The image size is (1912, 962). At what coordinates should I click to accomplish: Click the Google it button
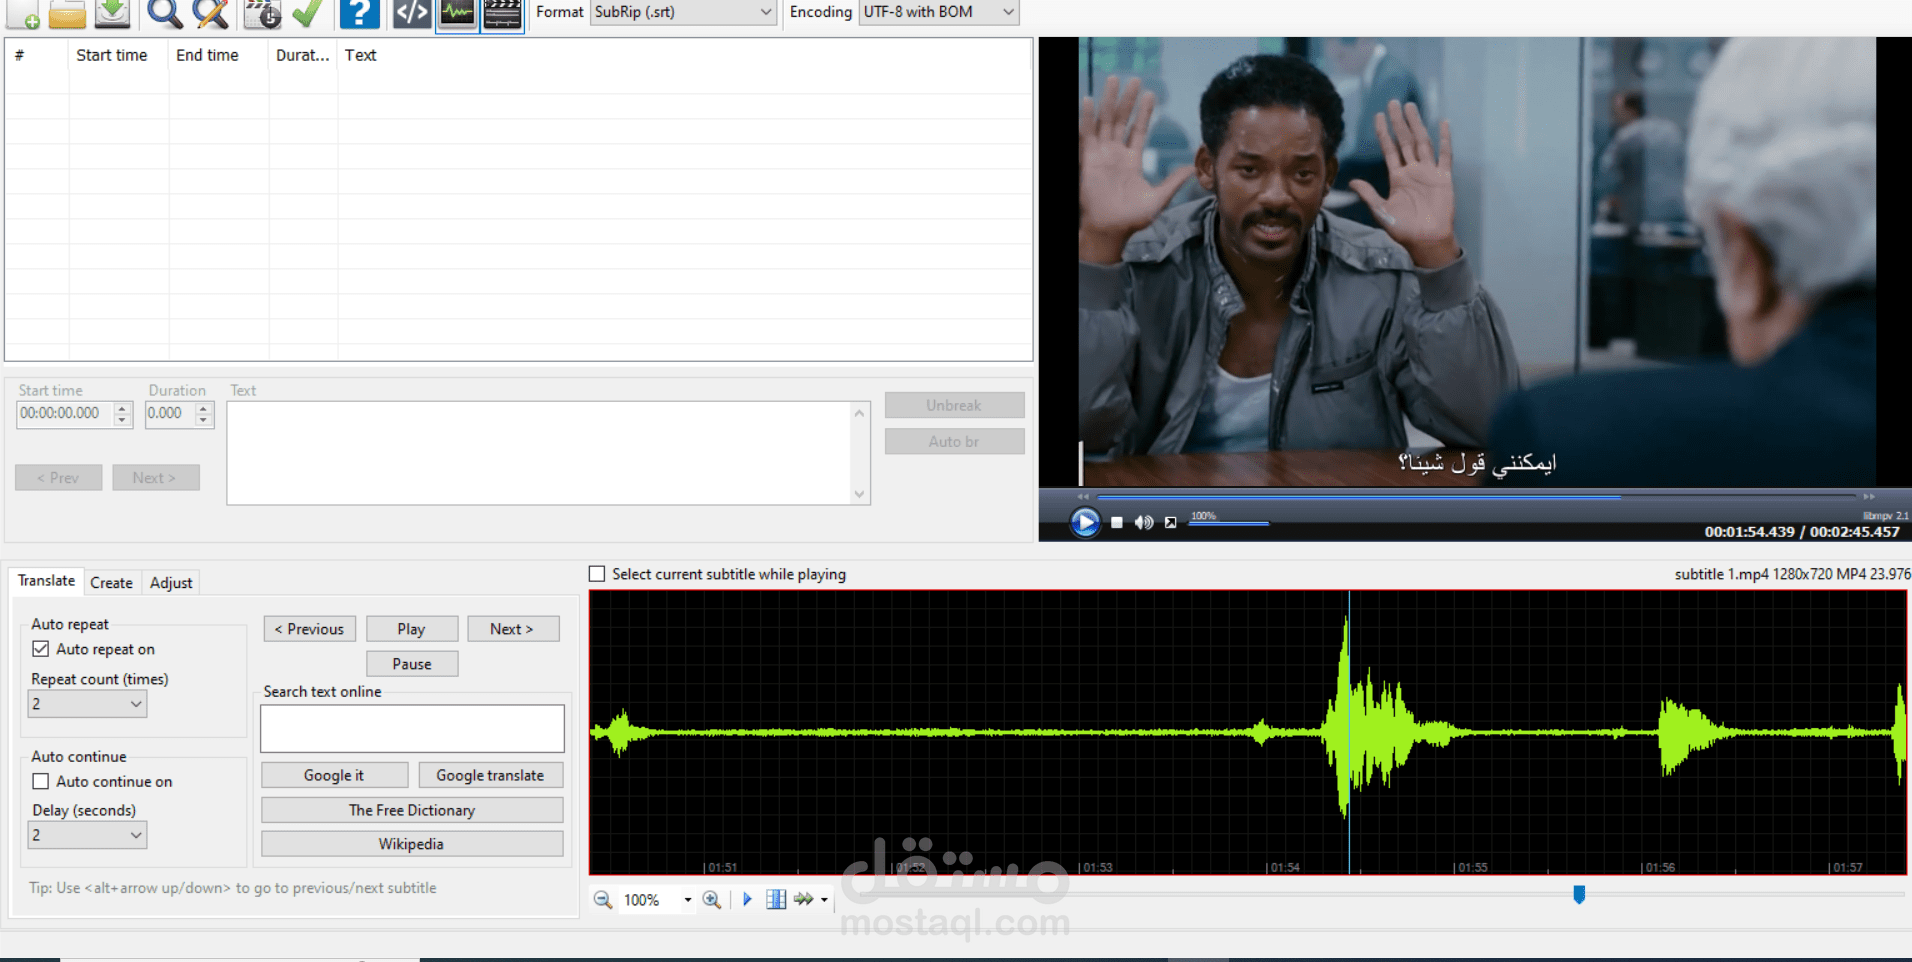click(334, 775)
